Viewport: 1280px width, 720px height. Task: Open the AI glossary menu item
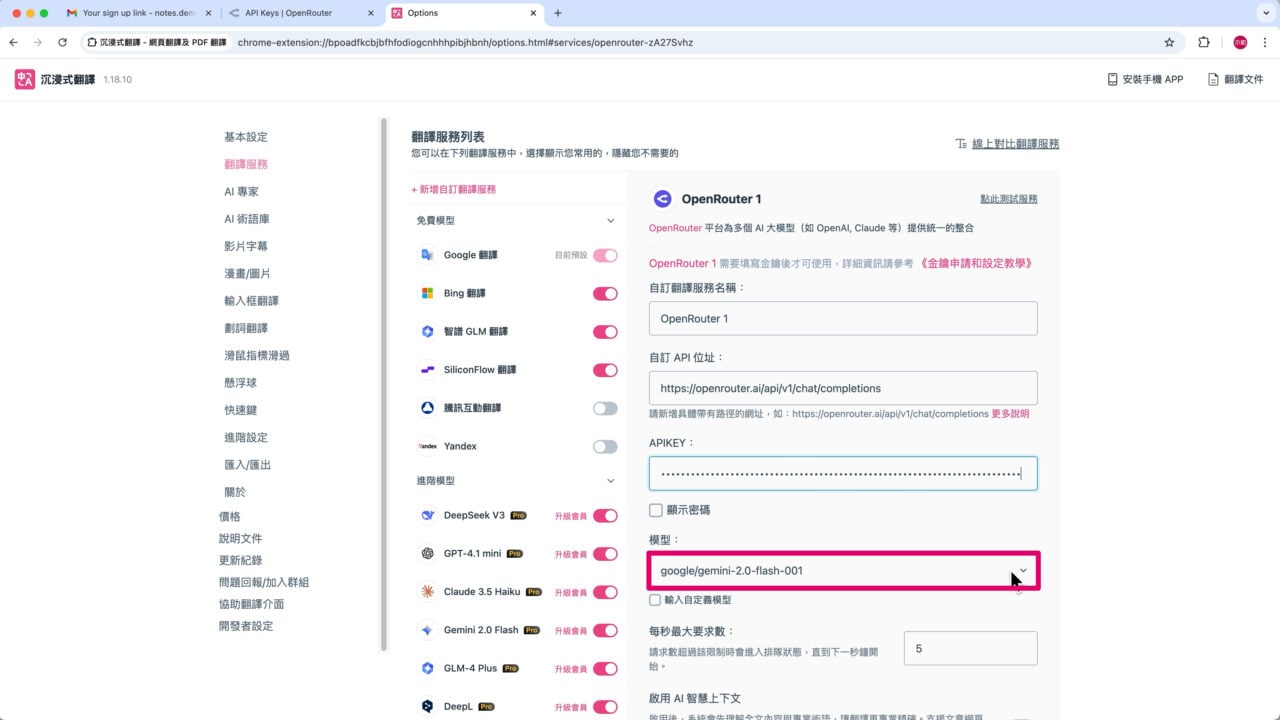click(247, 219)
